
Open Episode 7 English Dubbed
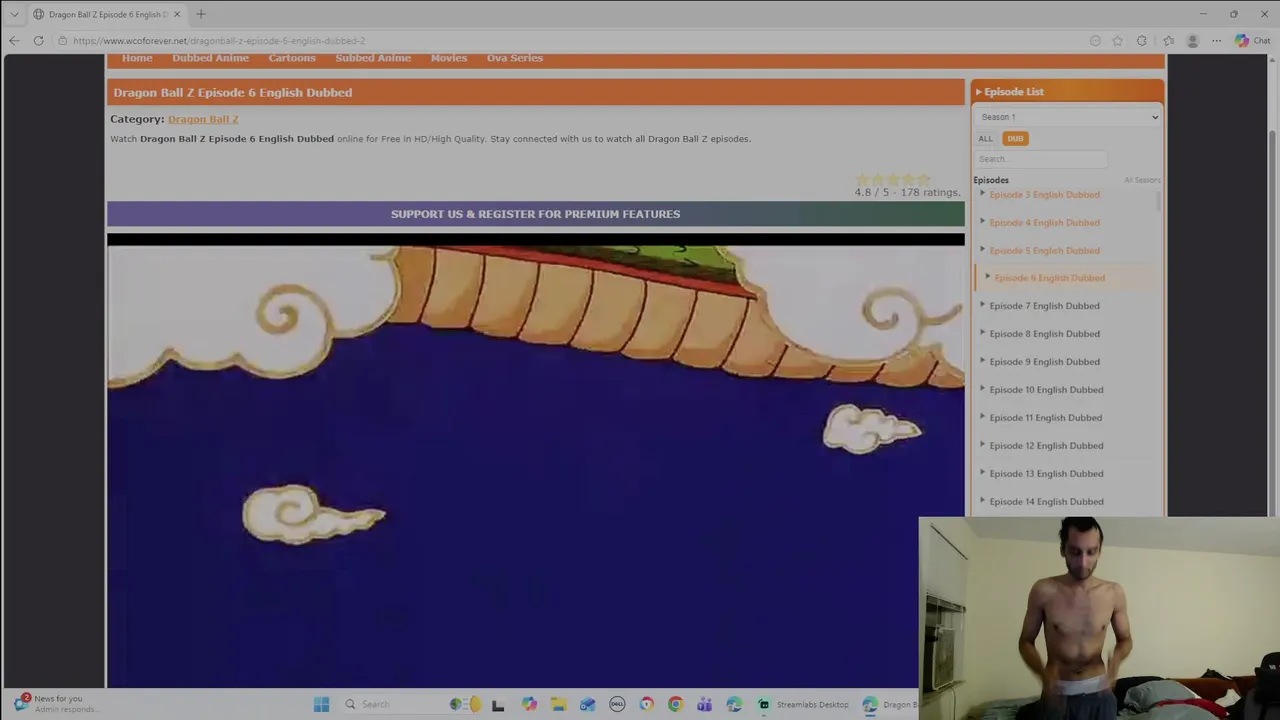click(x=1044, y=306)
